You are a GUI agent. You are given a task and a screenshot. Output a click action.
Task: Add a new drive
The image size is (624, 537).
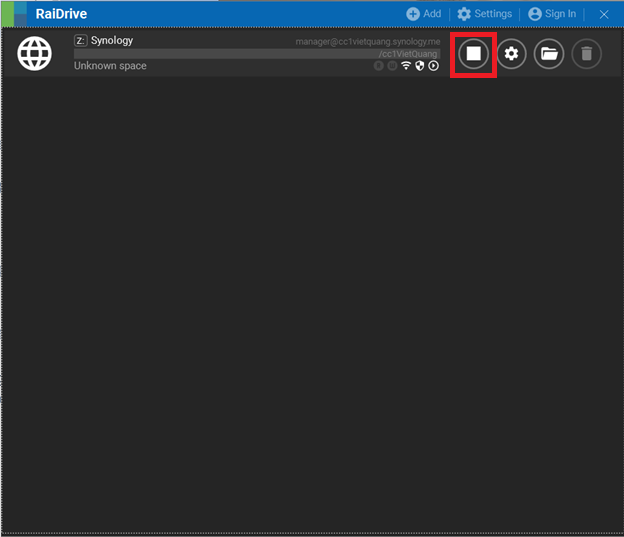(423, 14)
